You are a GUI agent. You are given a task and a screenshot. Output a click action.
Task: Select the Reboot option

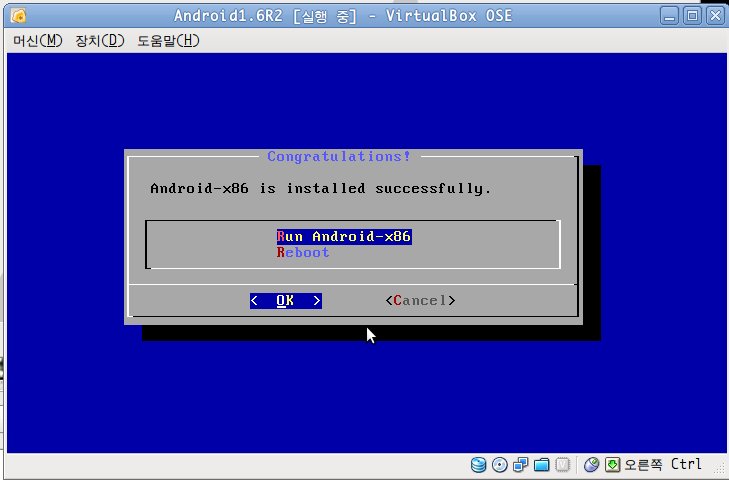tap(303, 253)
